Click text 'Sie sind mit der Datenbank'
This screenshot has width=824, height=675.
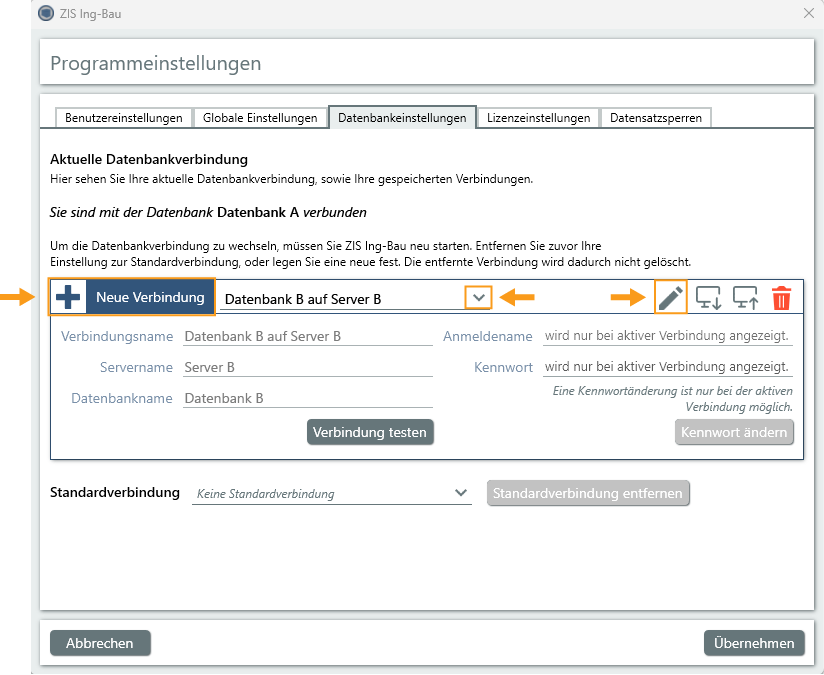131,212
